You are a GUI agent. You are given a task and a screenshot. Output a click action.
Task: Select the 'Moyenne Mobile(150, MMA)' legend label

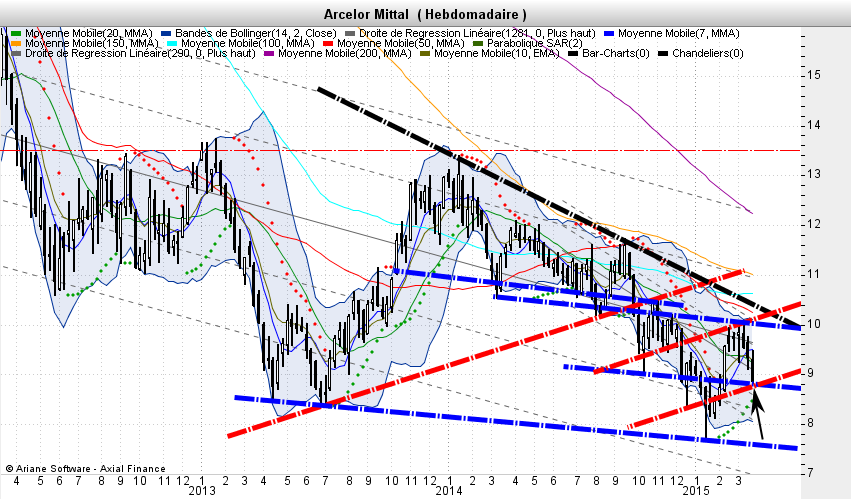point(92,43)
